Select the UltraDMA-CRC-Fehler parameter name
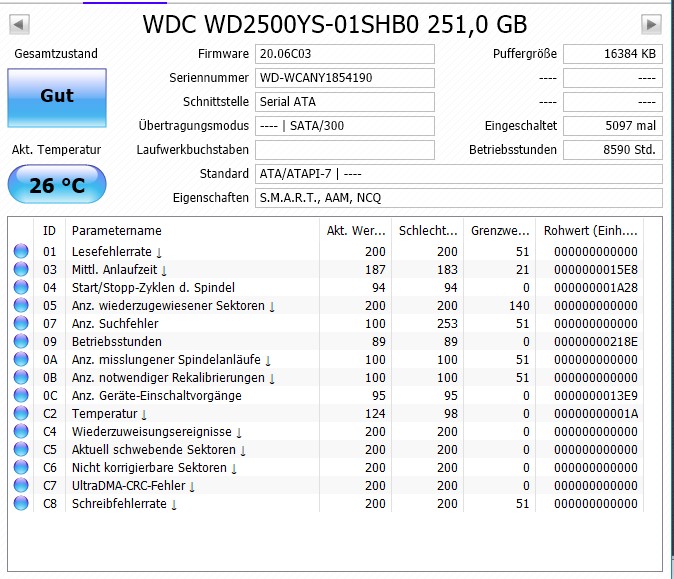Viewport: 674px width, 579px height. click(x=129, y=485)
